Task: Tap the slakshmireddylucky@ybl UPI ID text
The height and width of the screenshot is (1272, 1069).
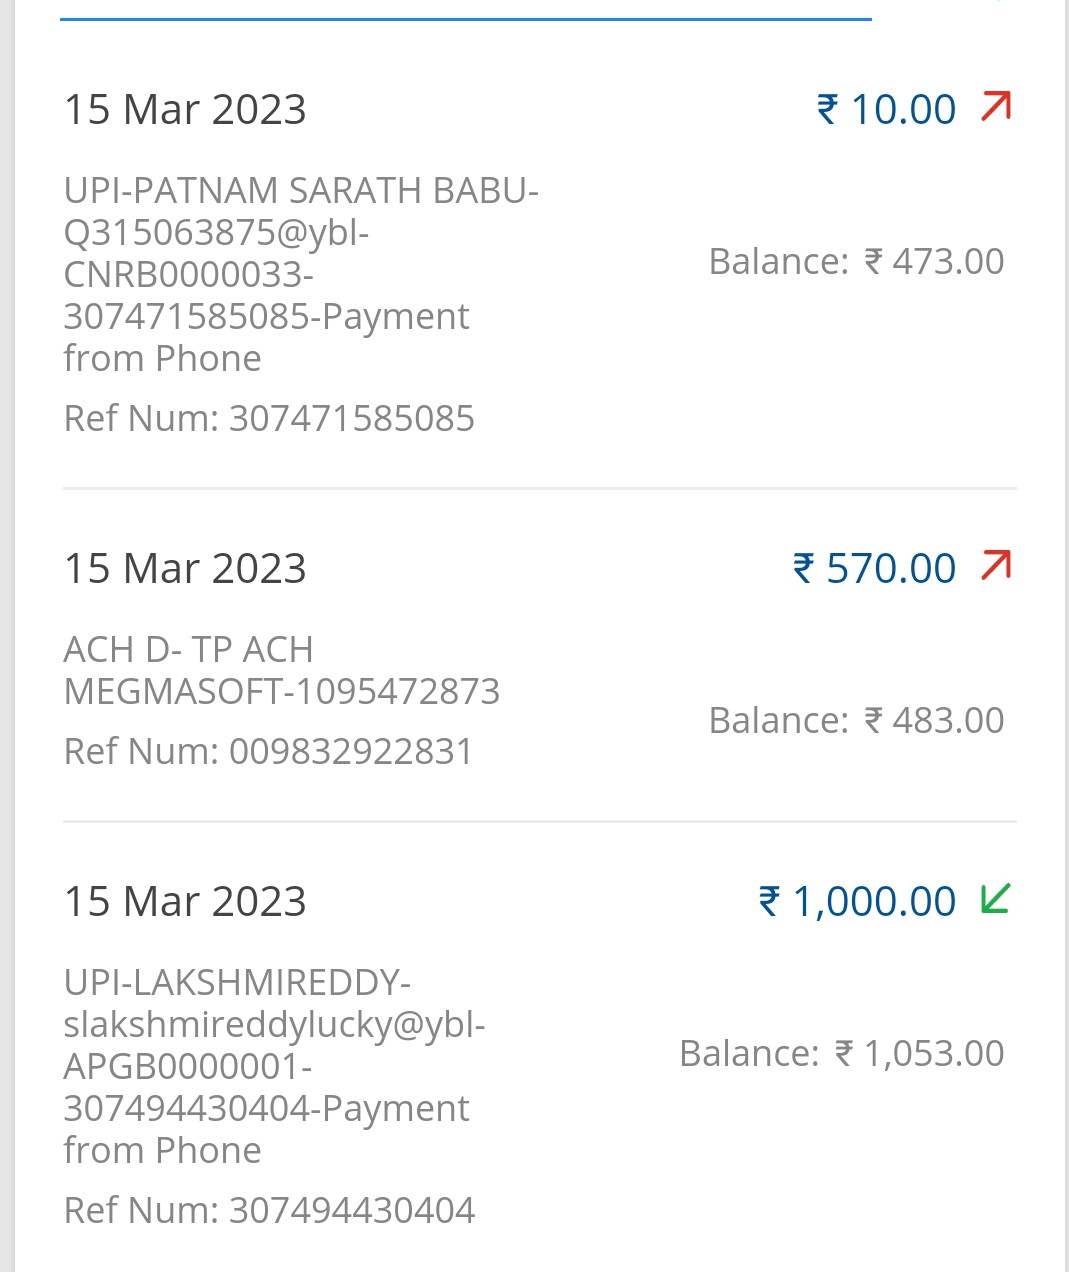Action: [x=274, y=1025]
